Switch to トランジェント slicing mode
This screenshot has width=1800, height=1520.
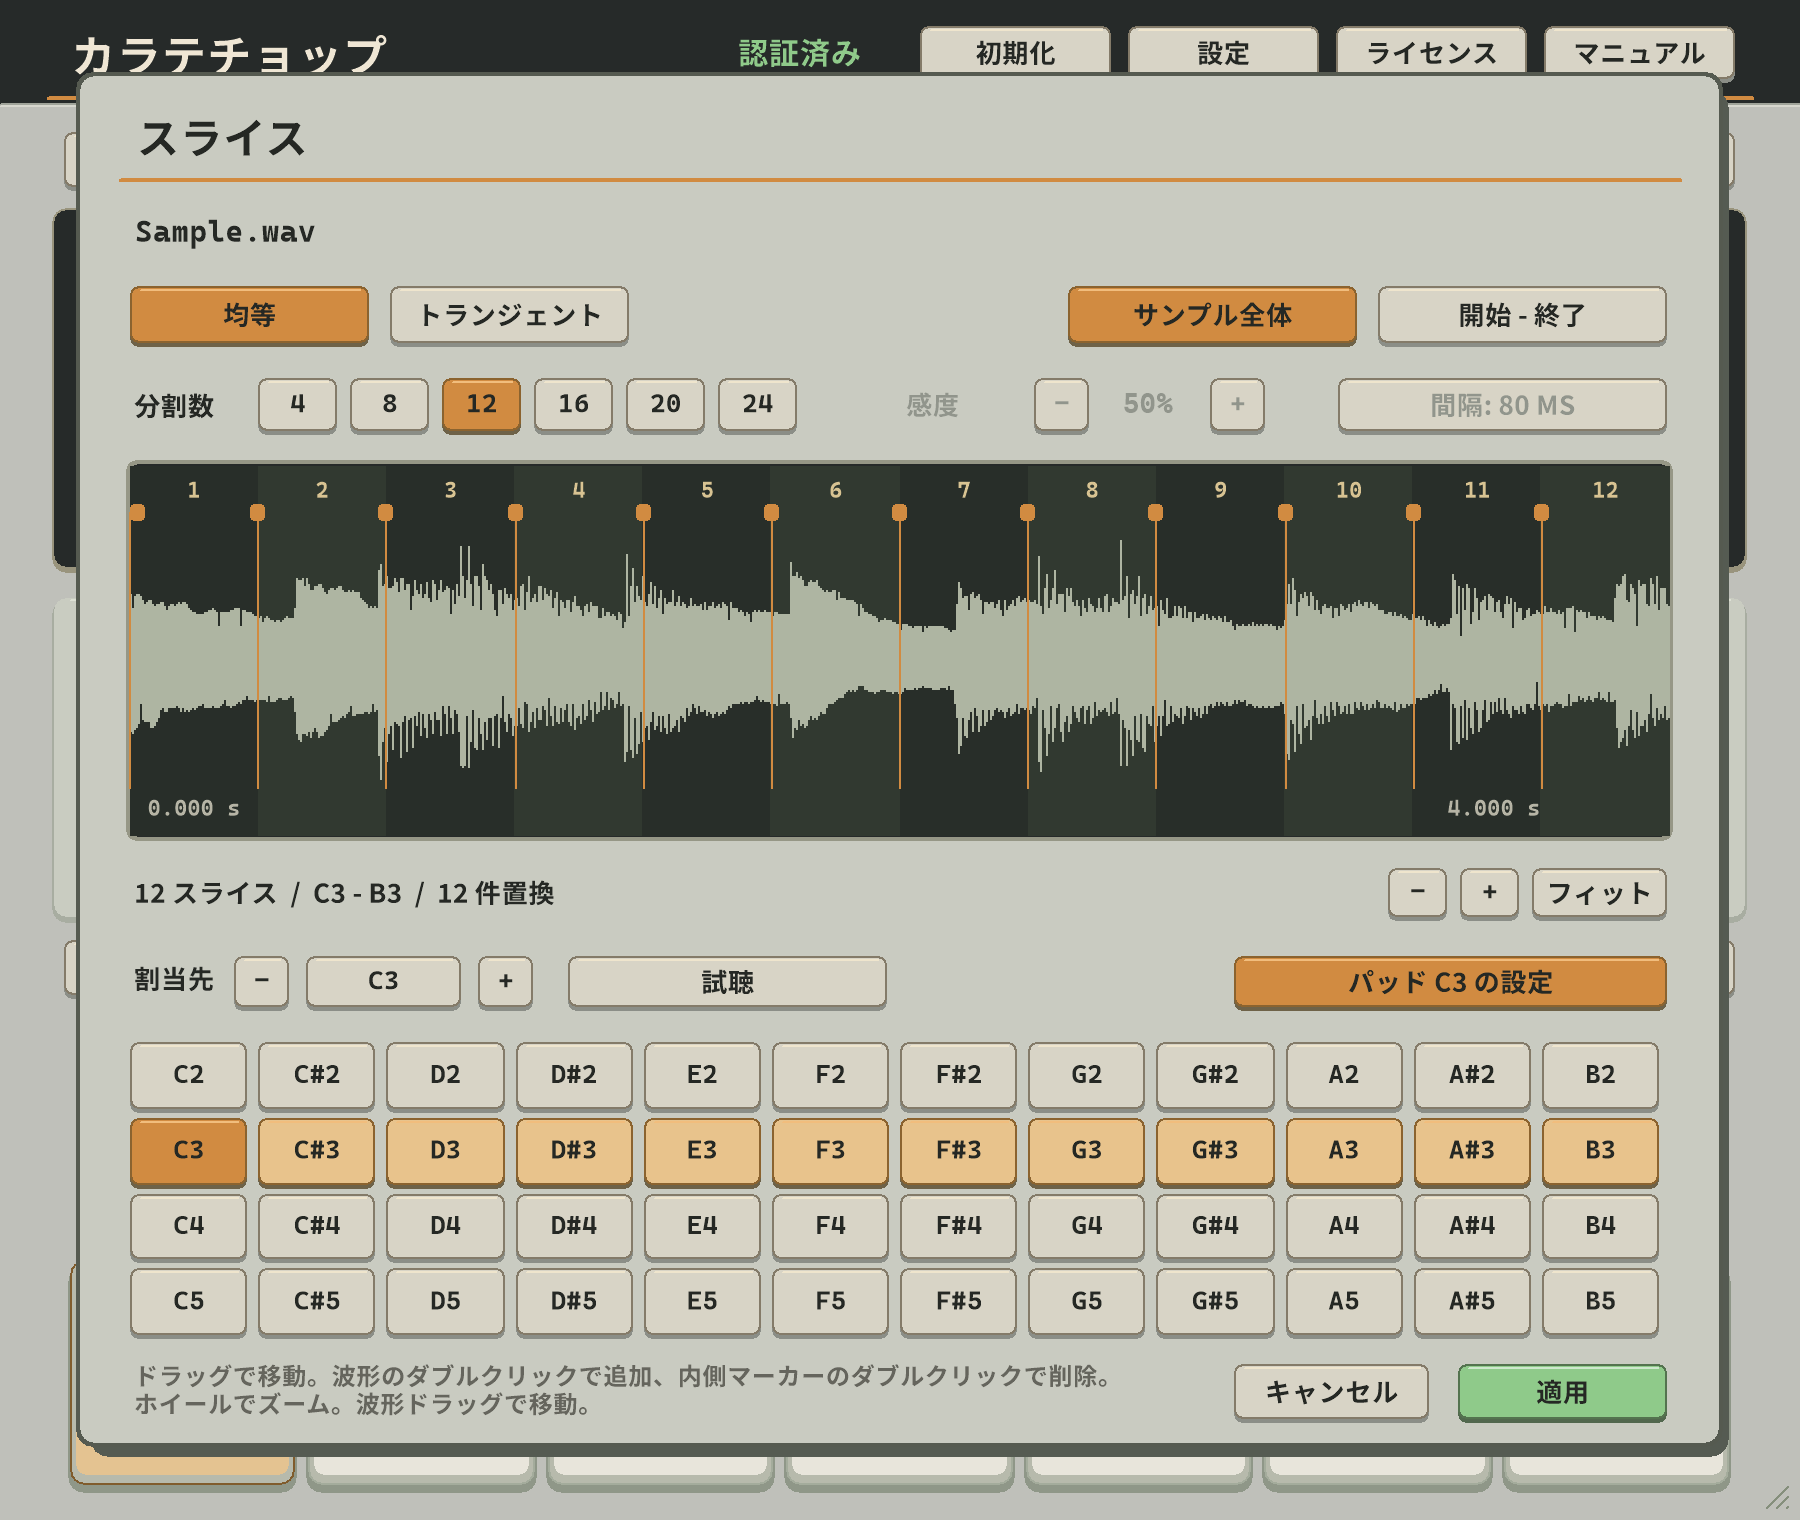coord(509,315)
